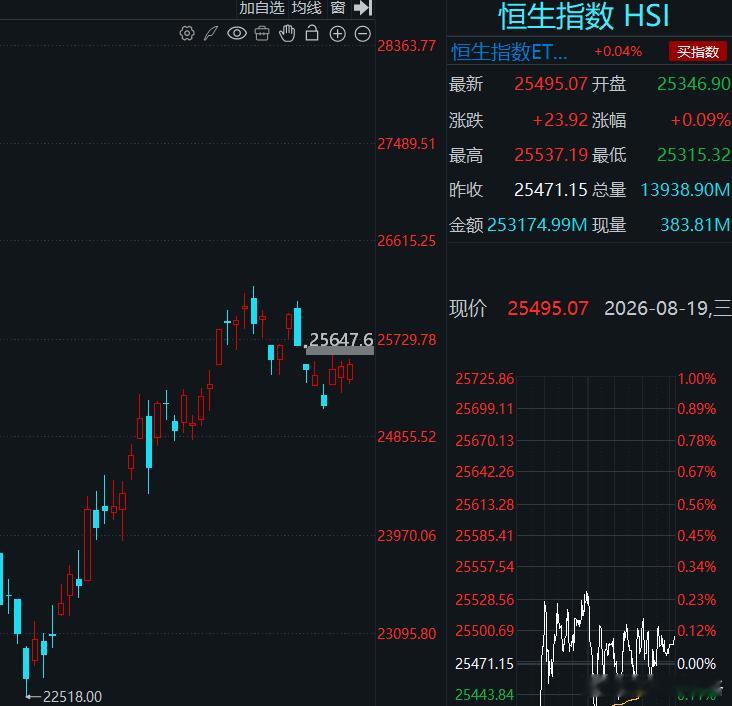Collapse side panel arrow icon
This screenshot has height=706, width=732.
click(x=363, y=7)
